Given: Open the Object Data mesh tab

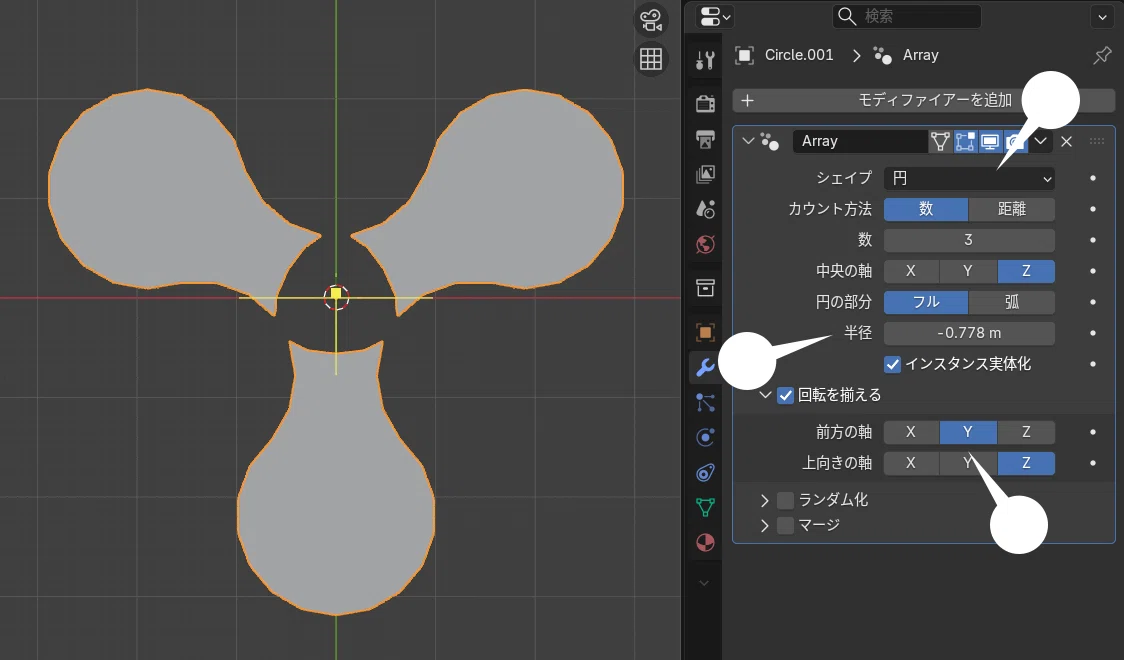Looking at the screenshot, I should point(705,507).
